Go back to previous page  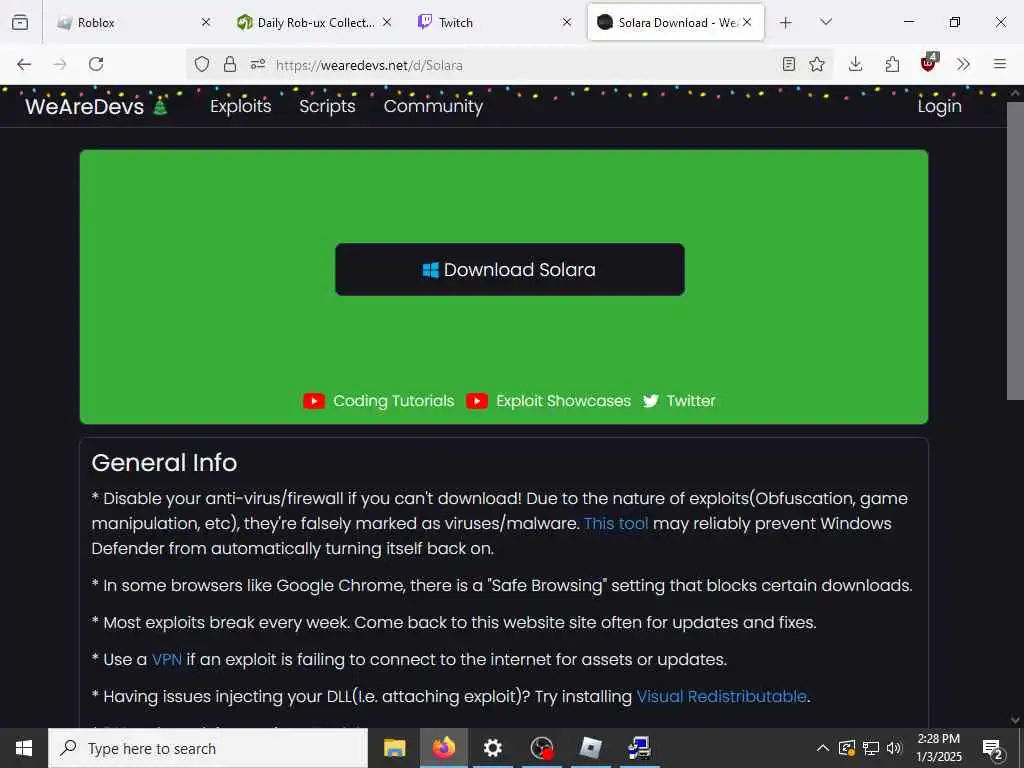point(24,64)
